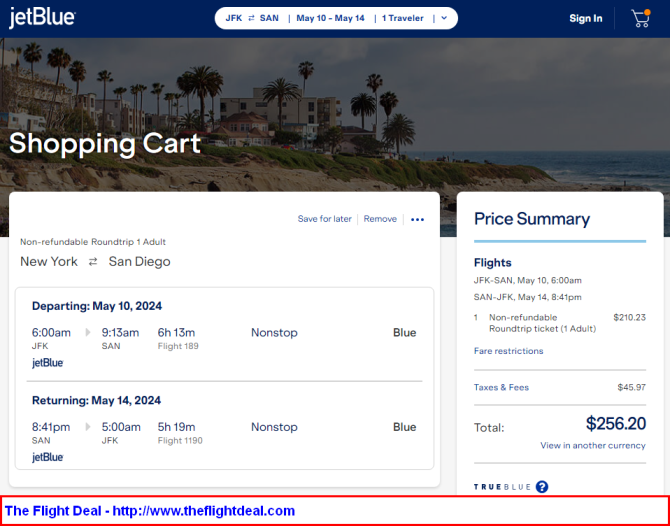The height and width of the screenshot is (526, 670).
Task: Click the Flights heading in Price Summary
Action: click(493, 262)
